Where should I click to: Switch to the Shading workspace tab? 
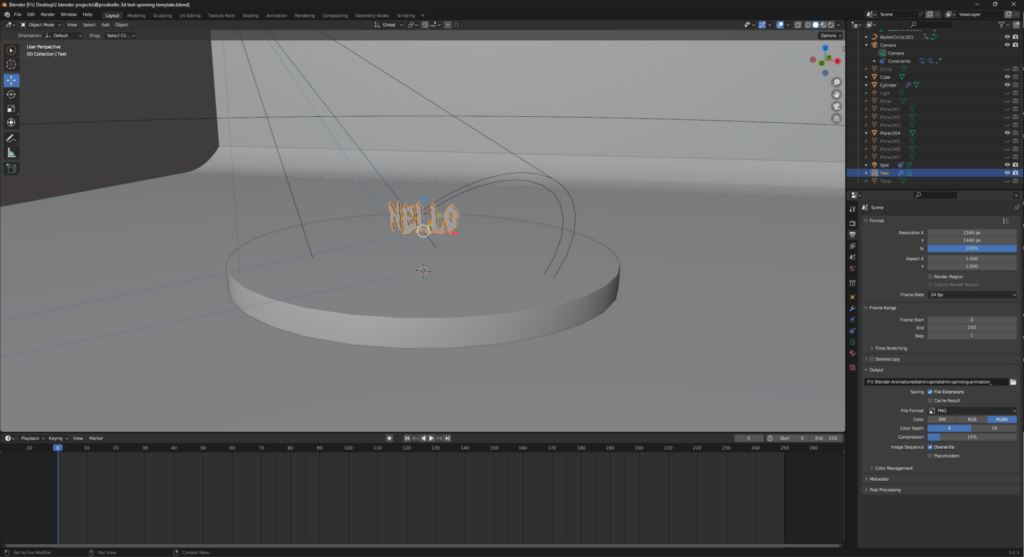pos(250,15)
